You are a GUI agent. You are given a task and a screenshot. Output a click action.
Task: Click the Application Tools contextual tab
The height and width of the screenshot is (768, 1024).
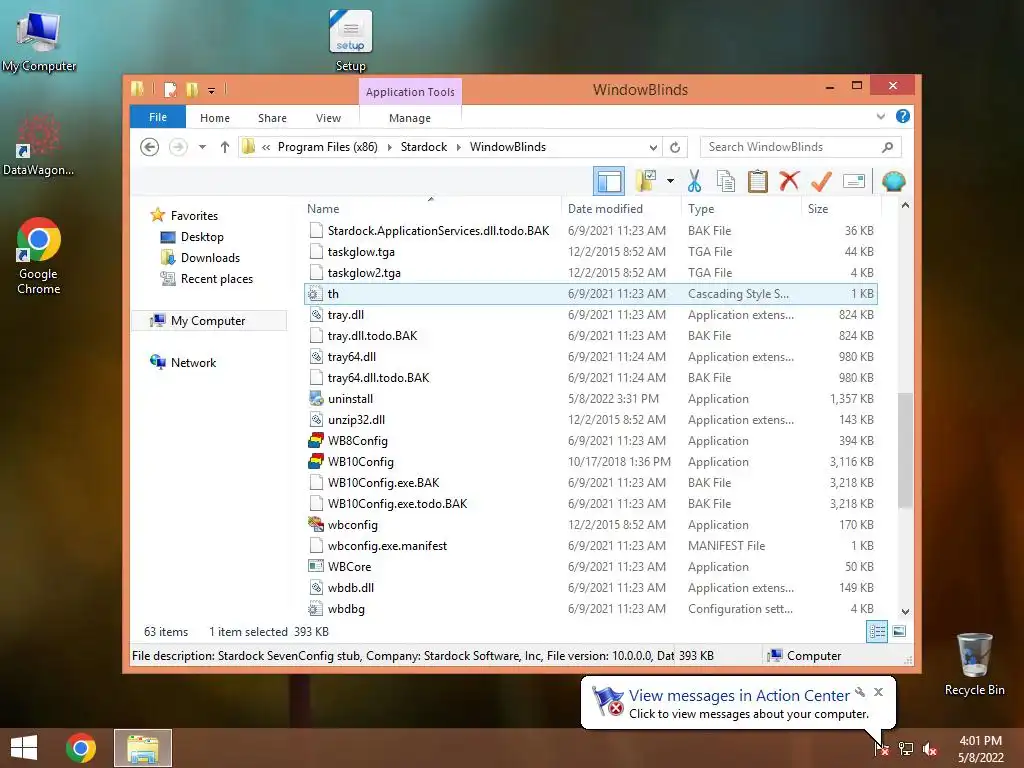(x=410, y=92)
